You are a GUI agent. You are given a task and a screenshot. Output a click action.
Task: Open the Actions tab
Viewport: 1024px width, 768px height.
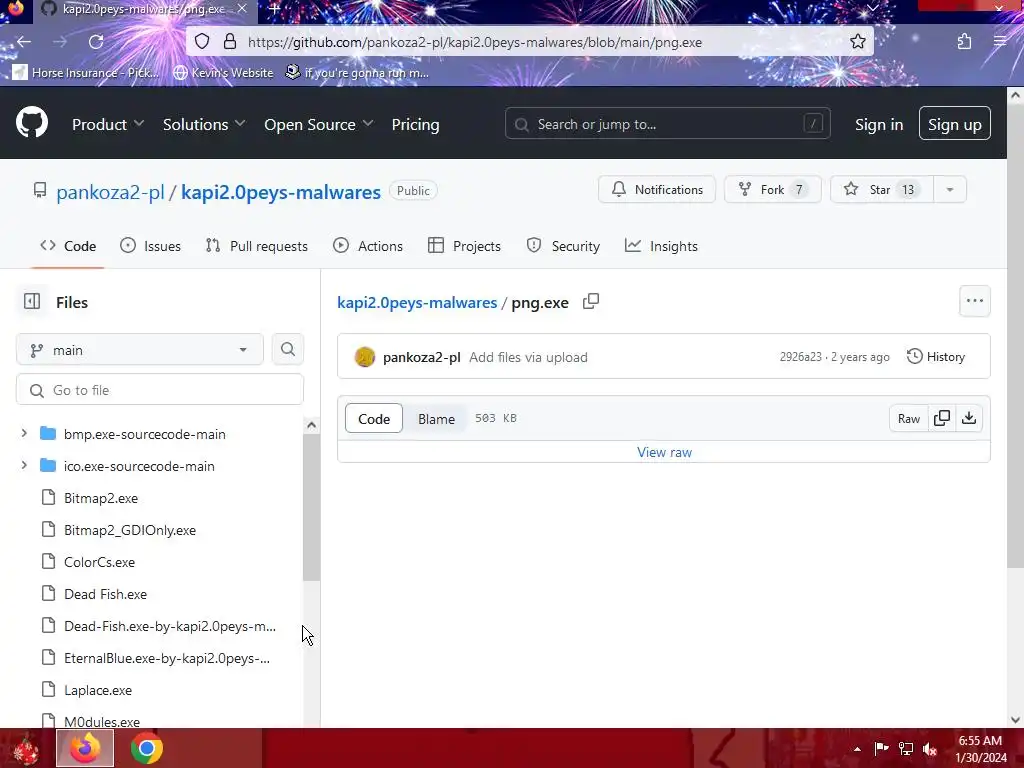tap(368, 246)
